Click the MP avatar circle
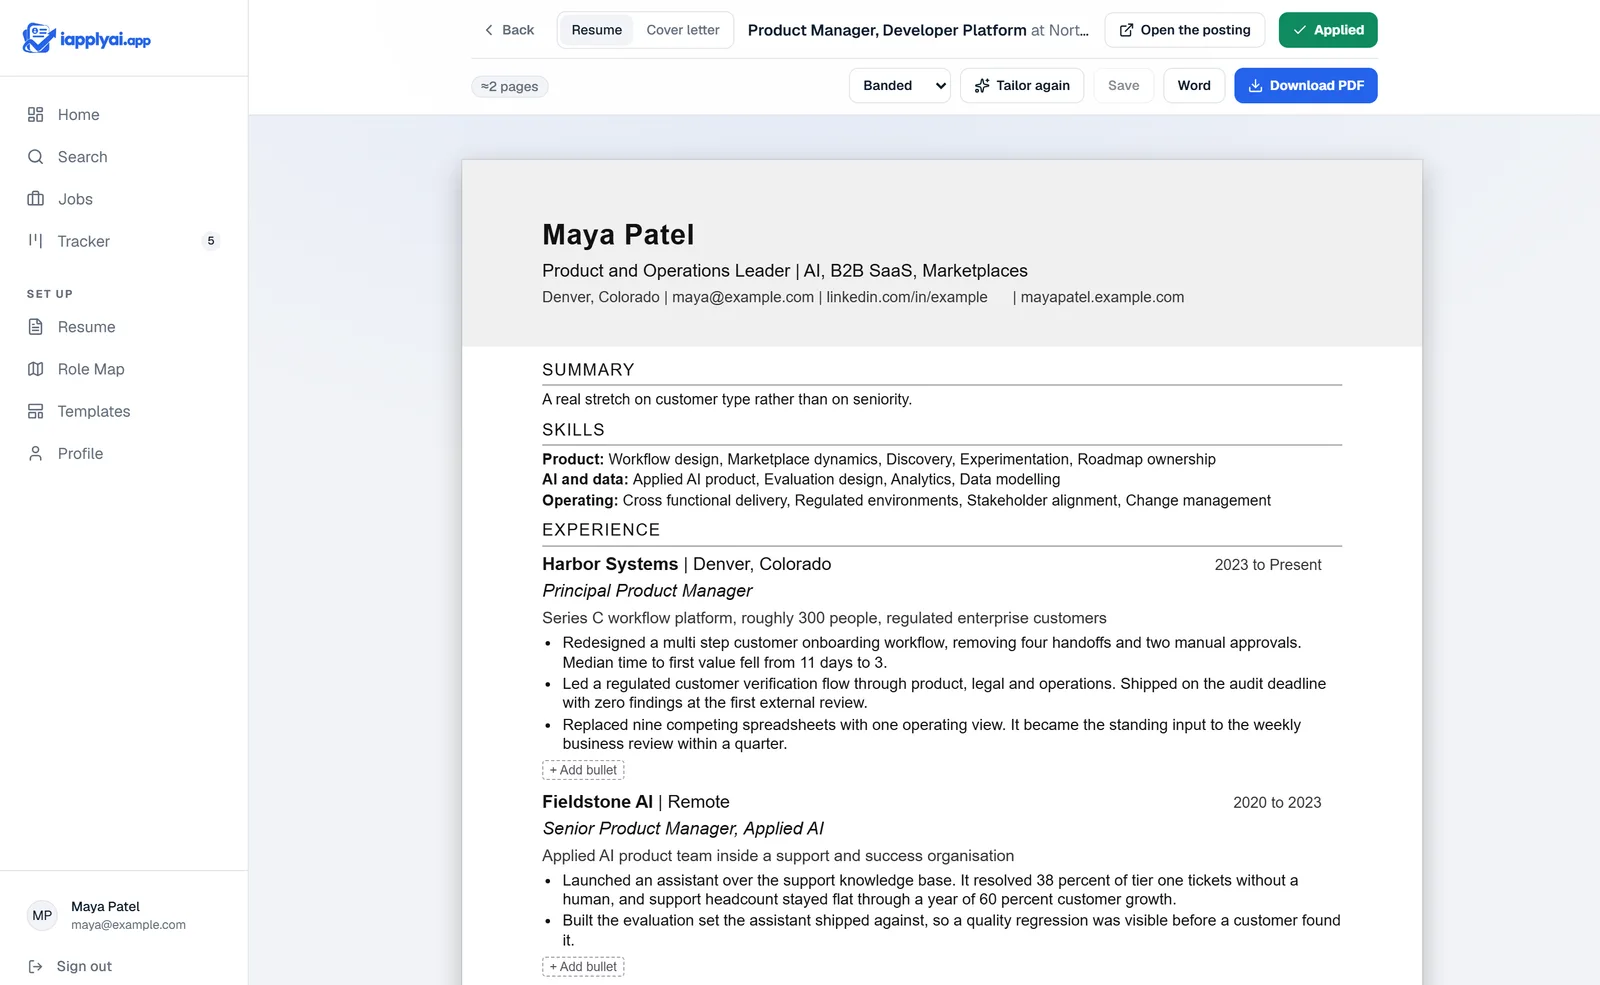 coord(42,915)
